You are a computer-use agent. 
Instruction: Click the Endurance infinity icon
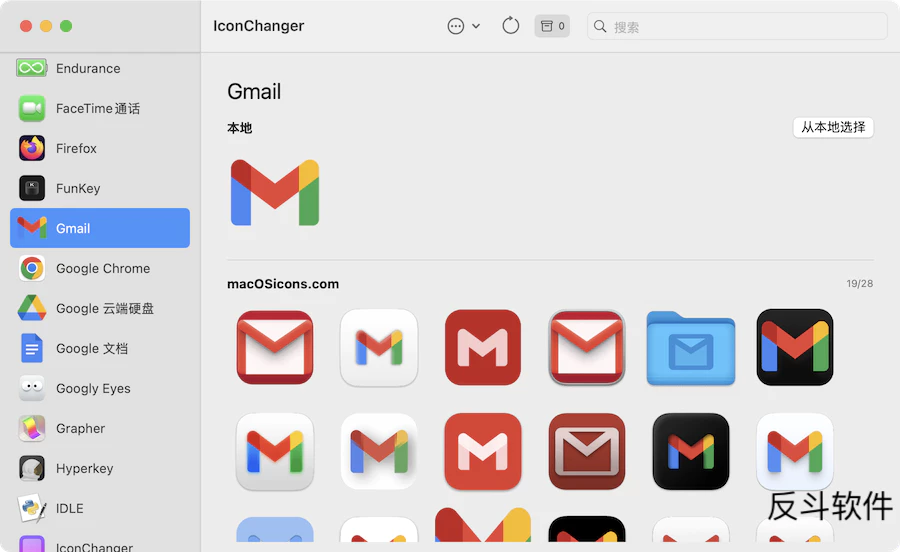[32, 68]
